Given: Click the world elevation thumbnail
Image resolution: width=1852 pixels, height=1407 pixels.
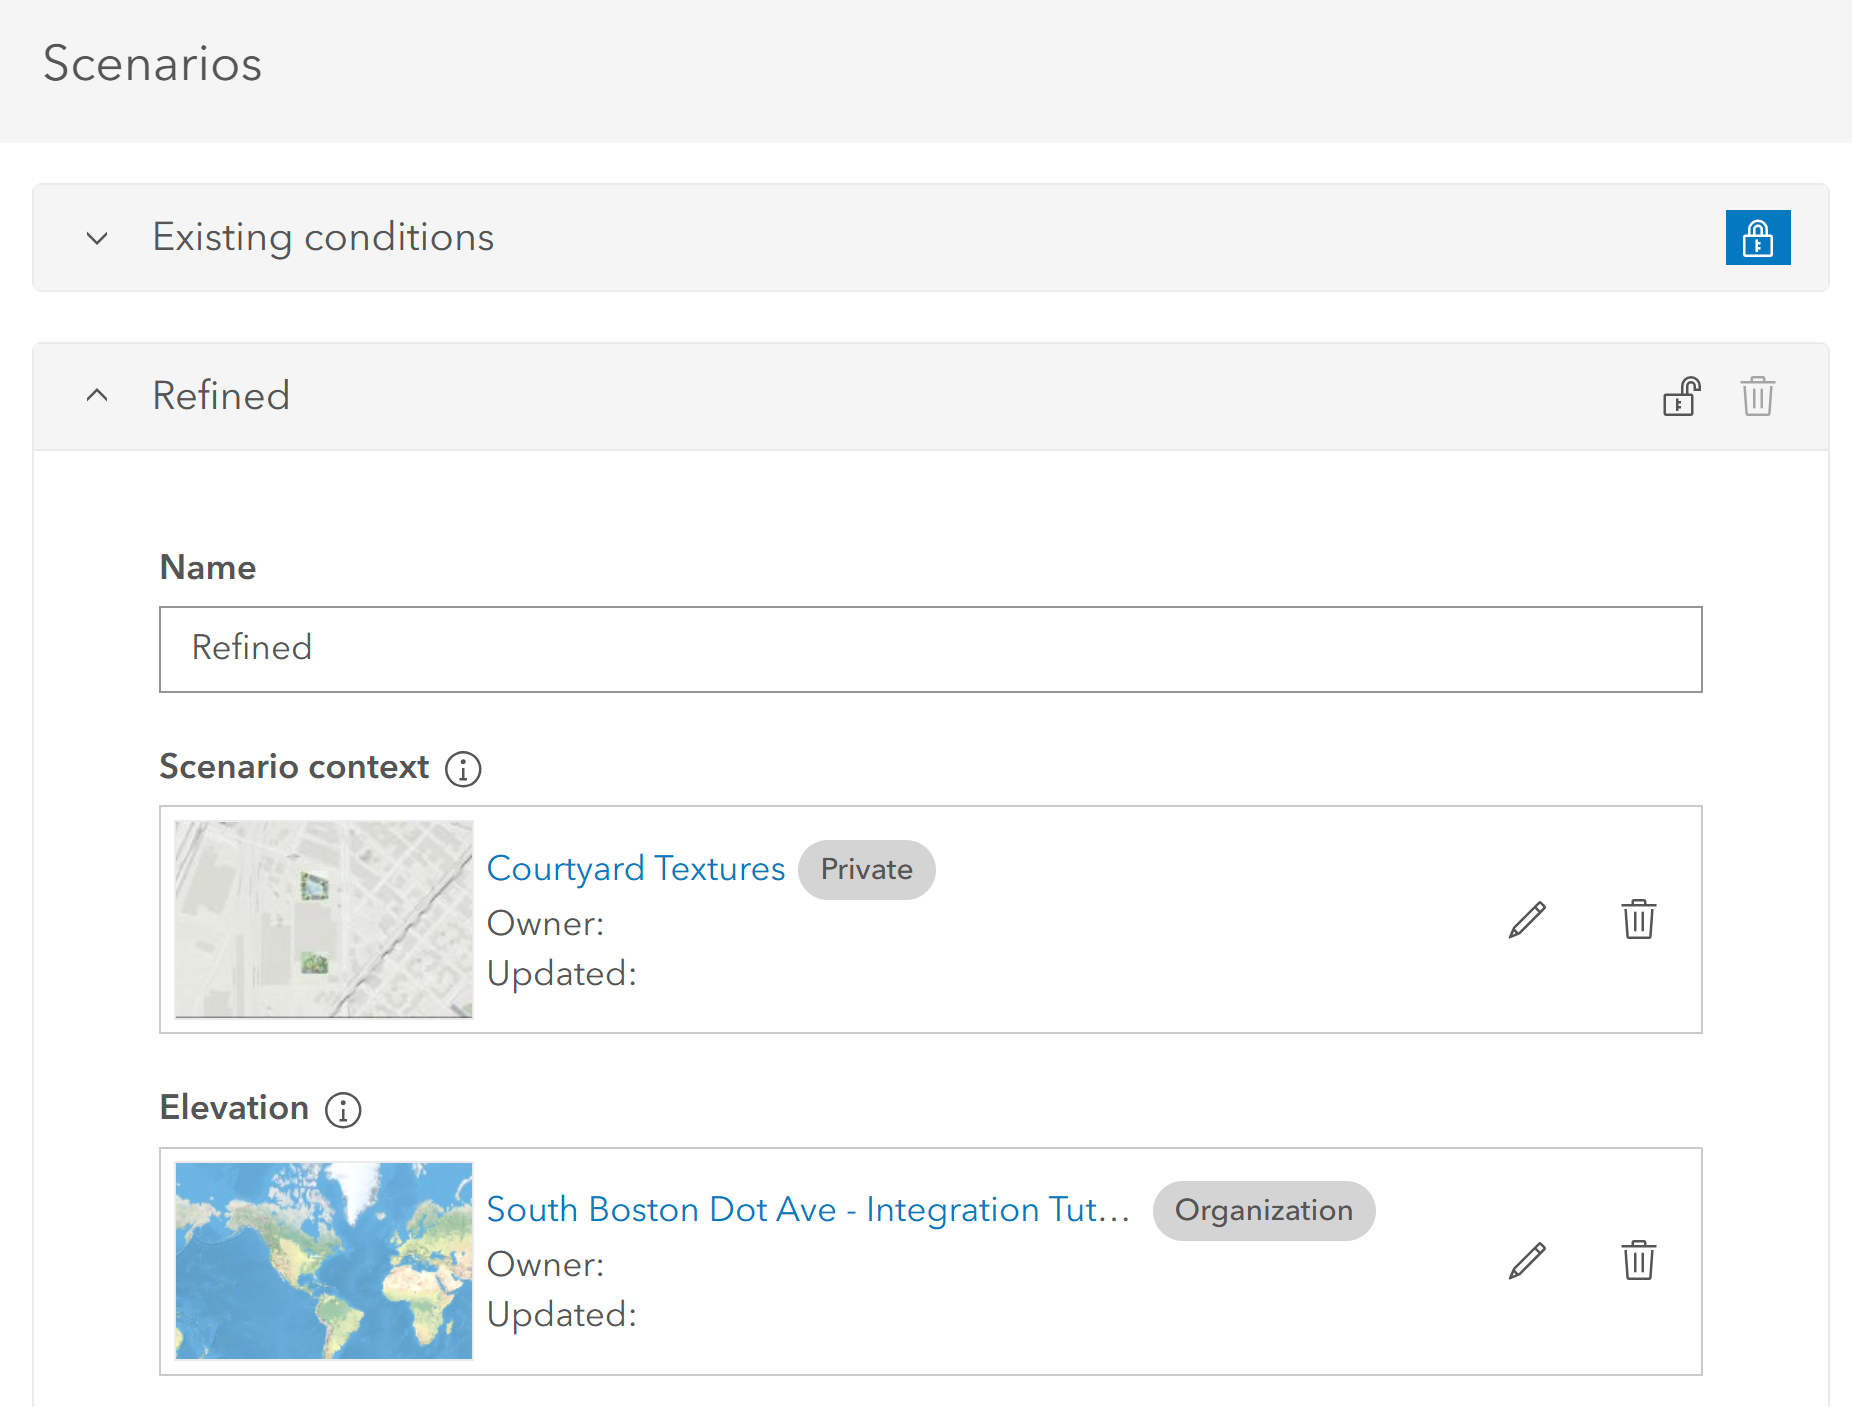Looking at the screenshot, I should click(x=323, y=1260).
